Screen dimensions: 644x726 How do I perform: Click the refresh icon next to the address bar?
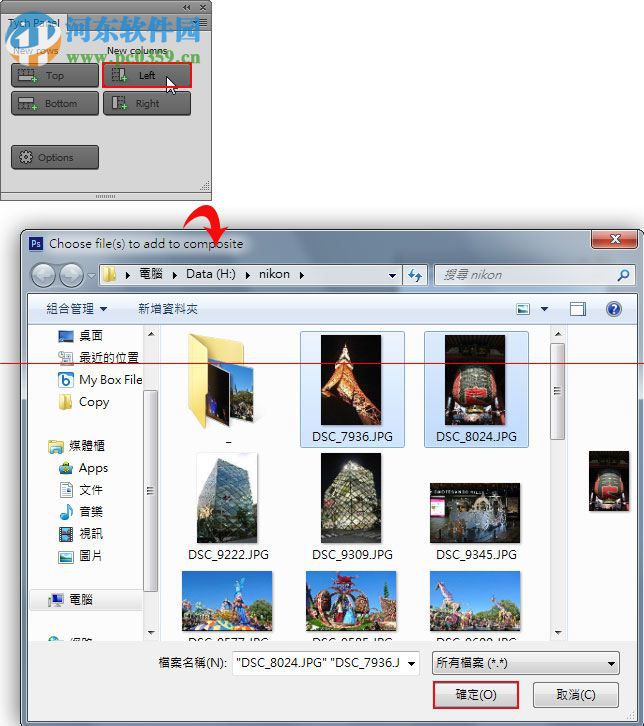(415, 275)
